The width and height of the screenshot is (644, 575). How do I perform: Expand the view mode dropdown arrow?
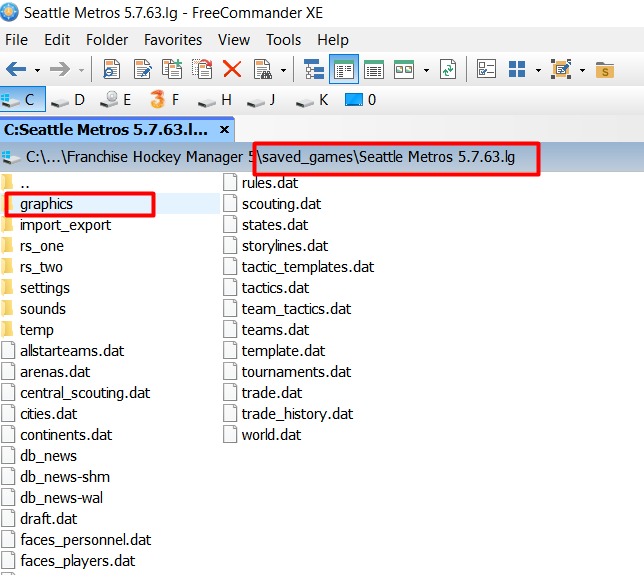(426, 70)
